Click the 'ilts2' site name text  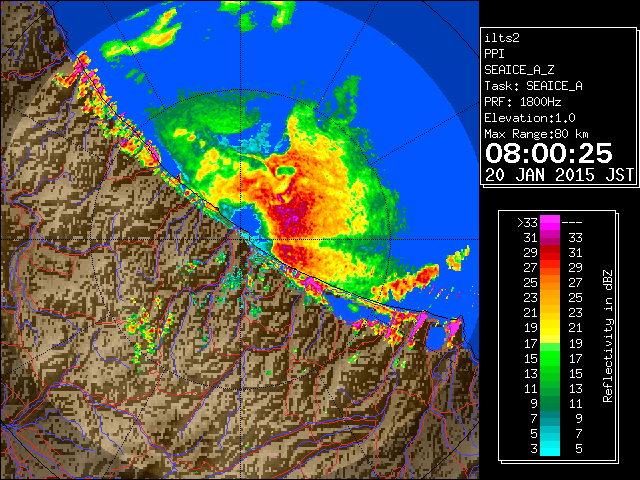[x=502, y=38]
